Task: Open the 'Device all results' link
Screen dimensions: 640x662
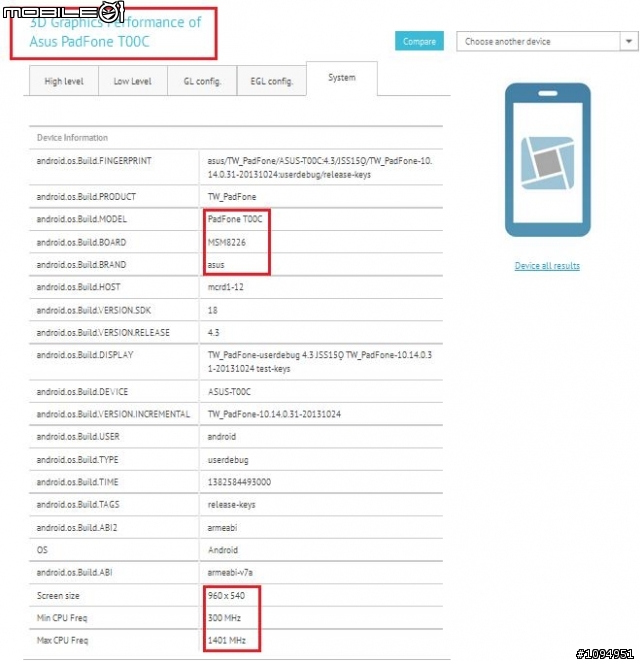Action: 547,266
